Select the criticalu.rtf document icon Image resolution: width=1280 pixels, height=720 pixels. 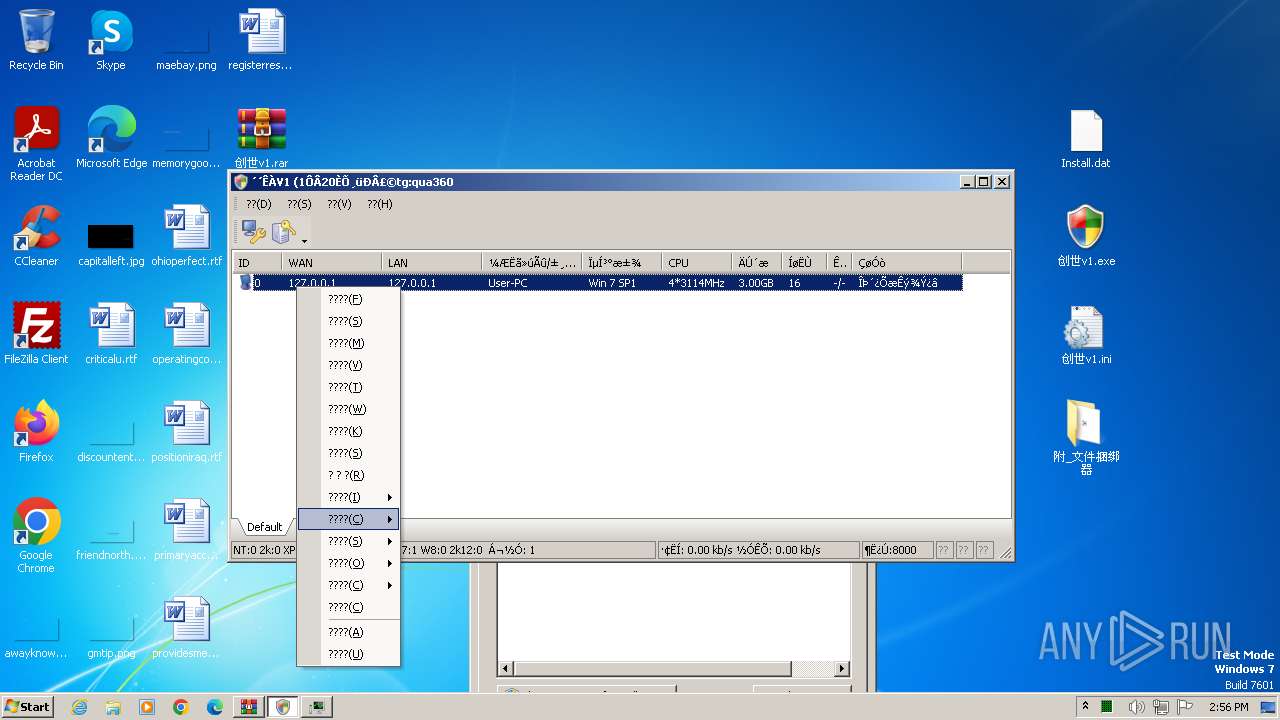point(111,335)
